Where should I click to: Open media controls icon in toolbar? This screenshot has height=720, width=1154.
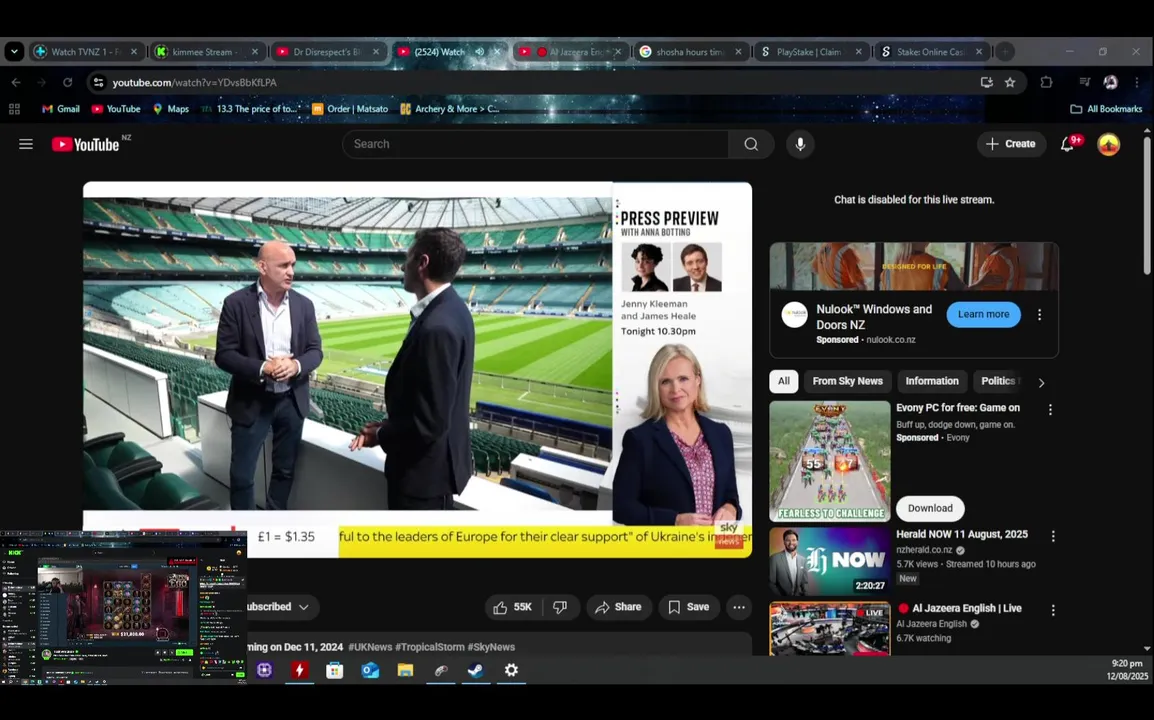pyautogui.click(x=1084, y=82)
